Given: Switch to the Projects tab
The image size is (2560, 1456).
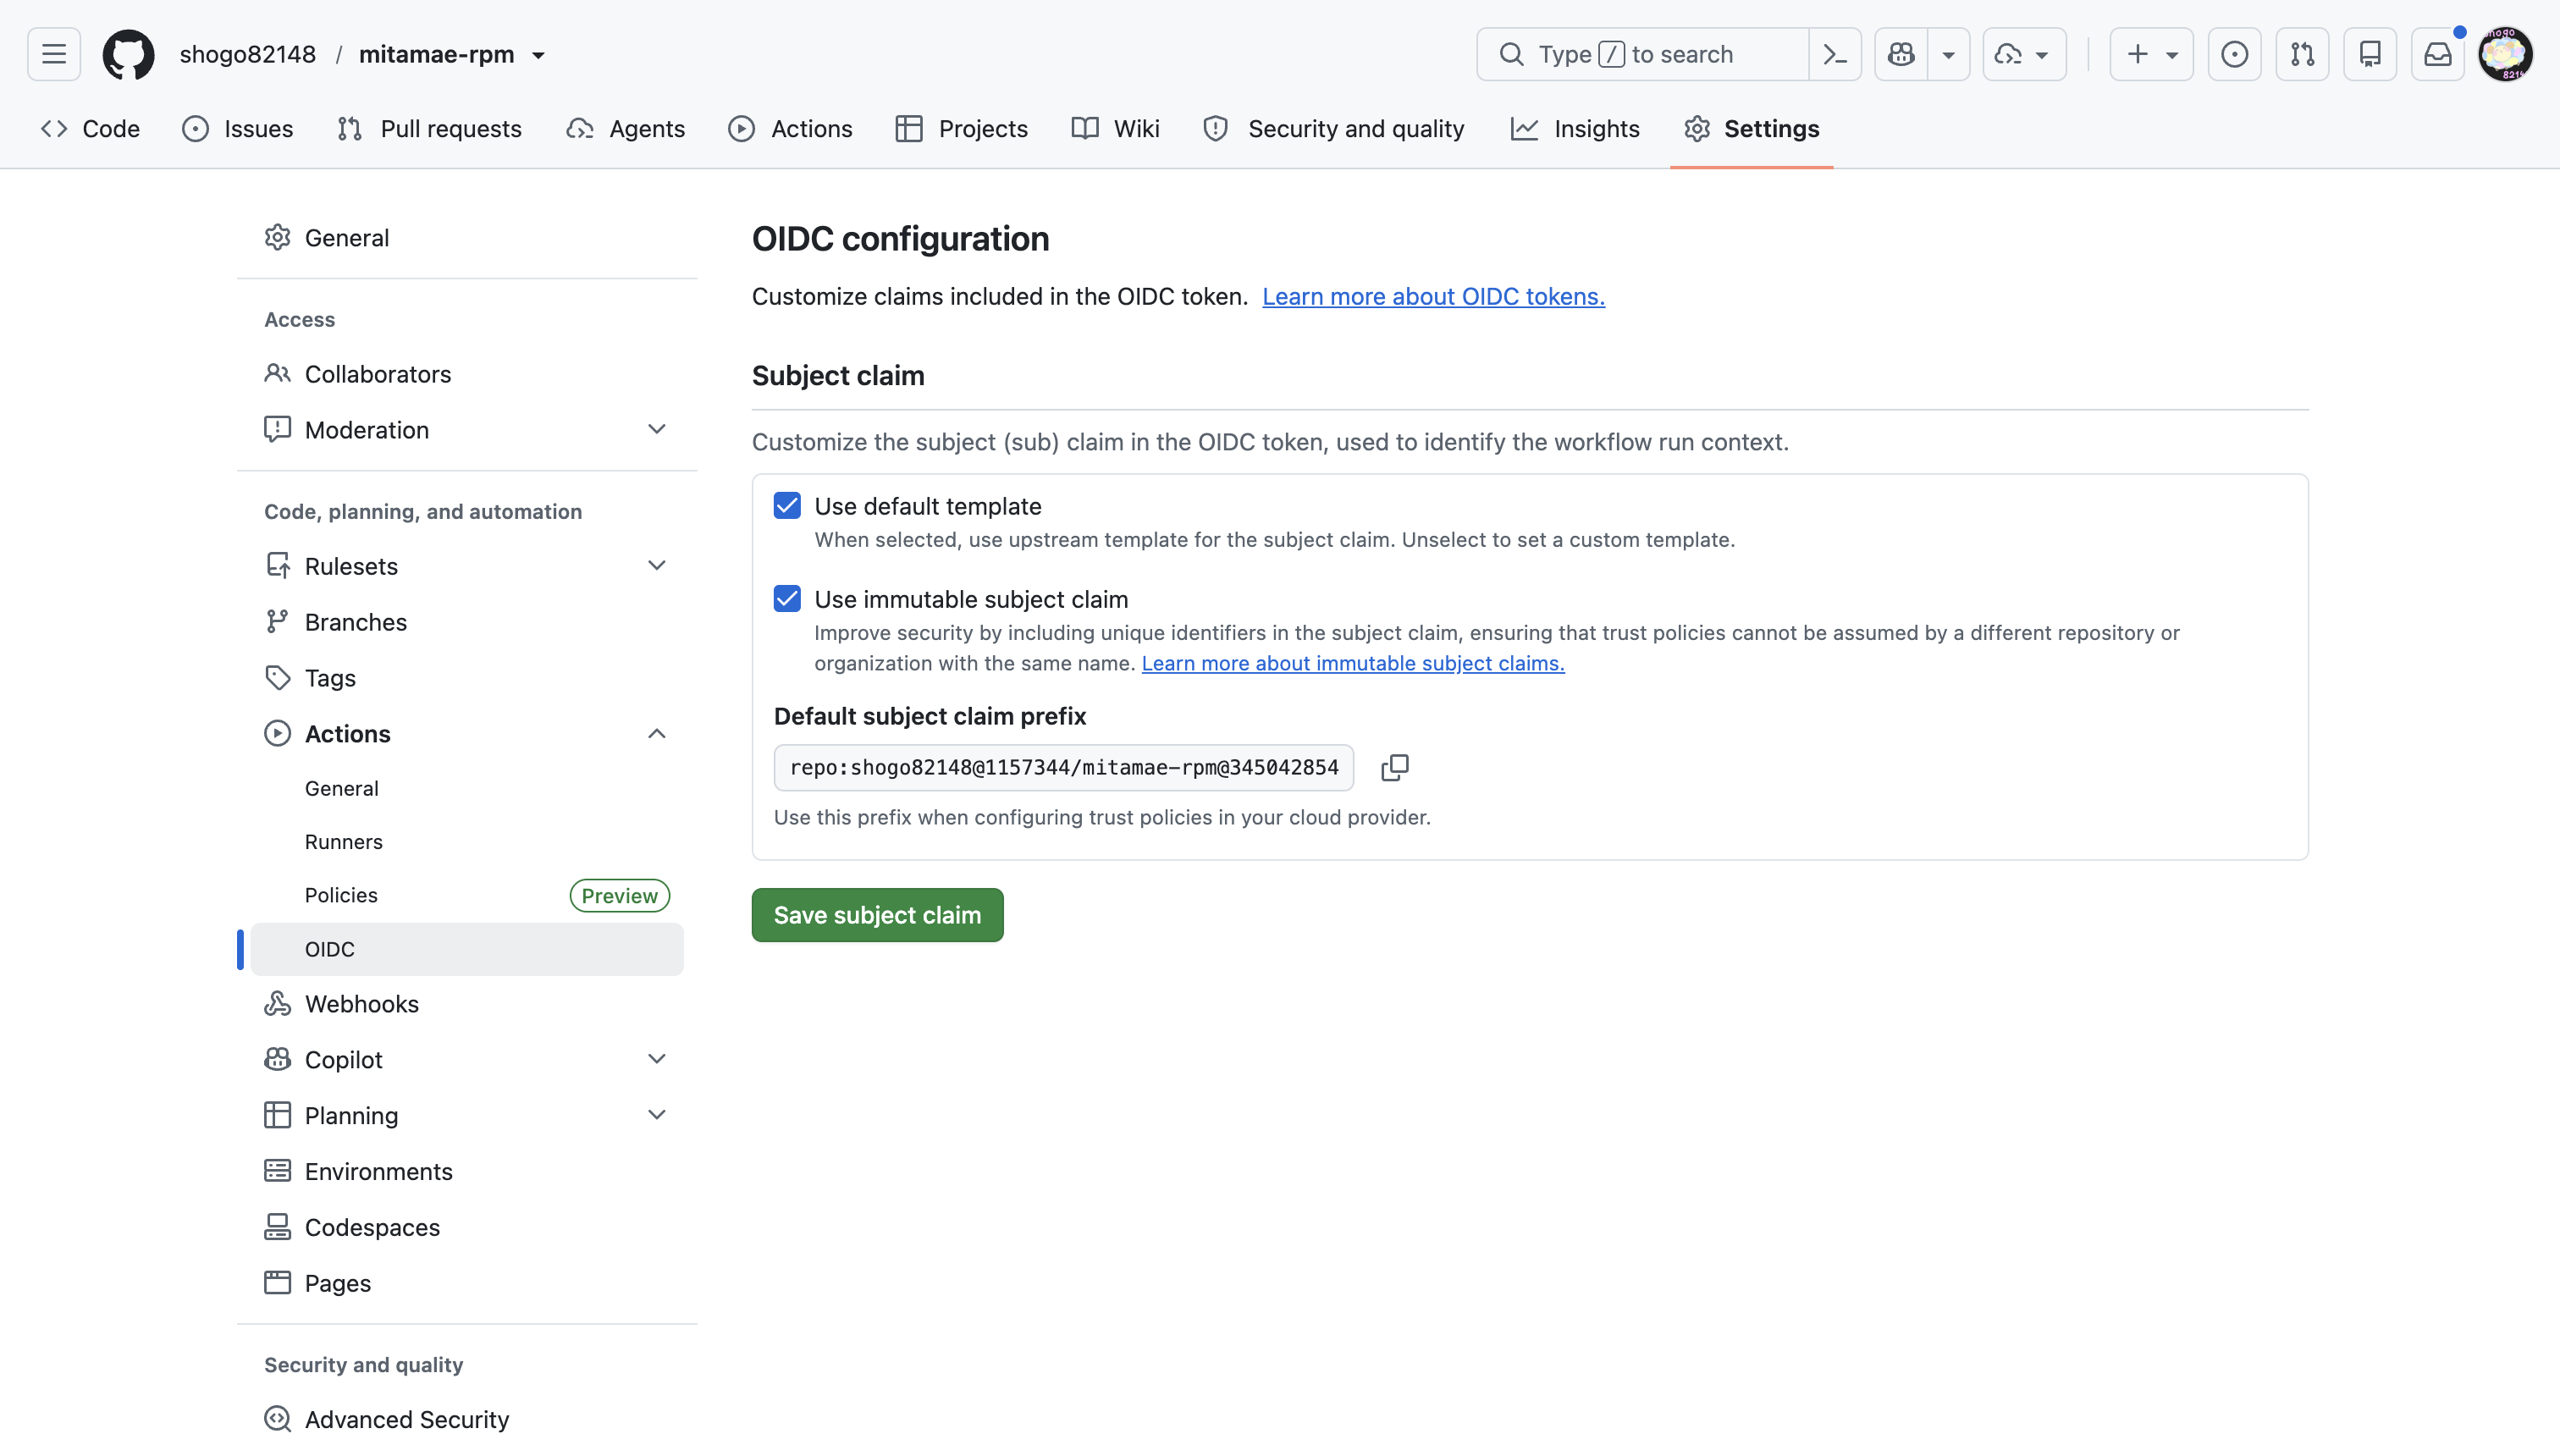Looking at the screenshot, I should pos(962,129).
